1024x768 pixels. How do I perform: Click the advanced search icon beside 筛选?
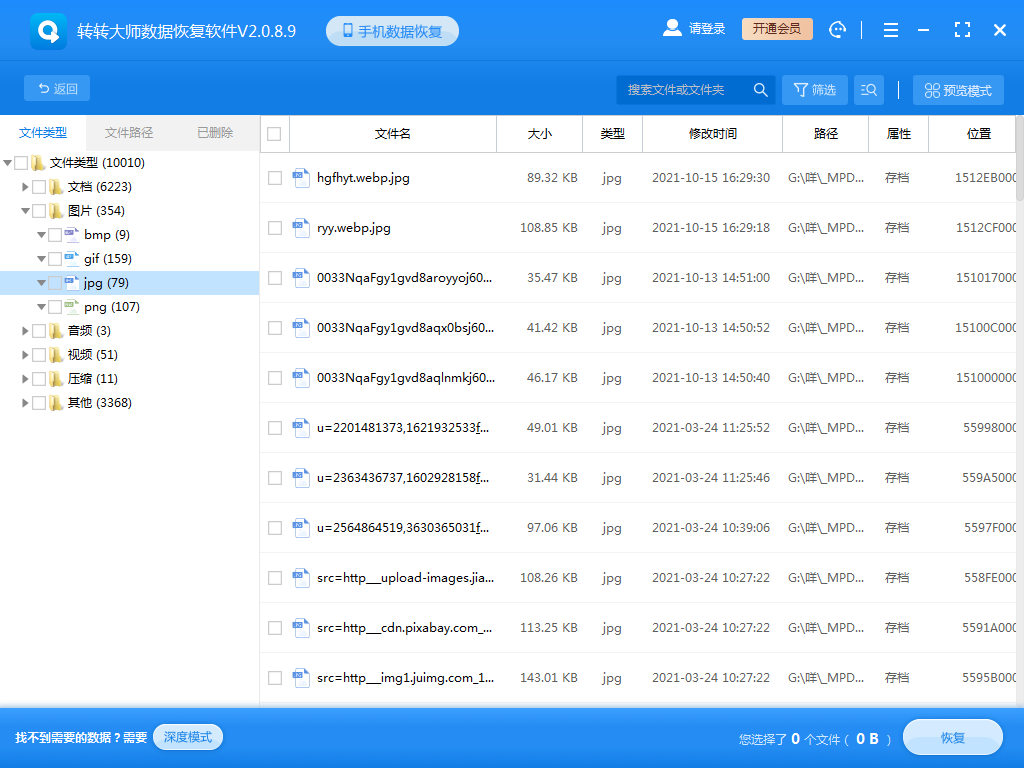pyautogui.click(x=868, y=89)
